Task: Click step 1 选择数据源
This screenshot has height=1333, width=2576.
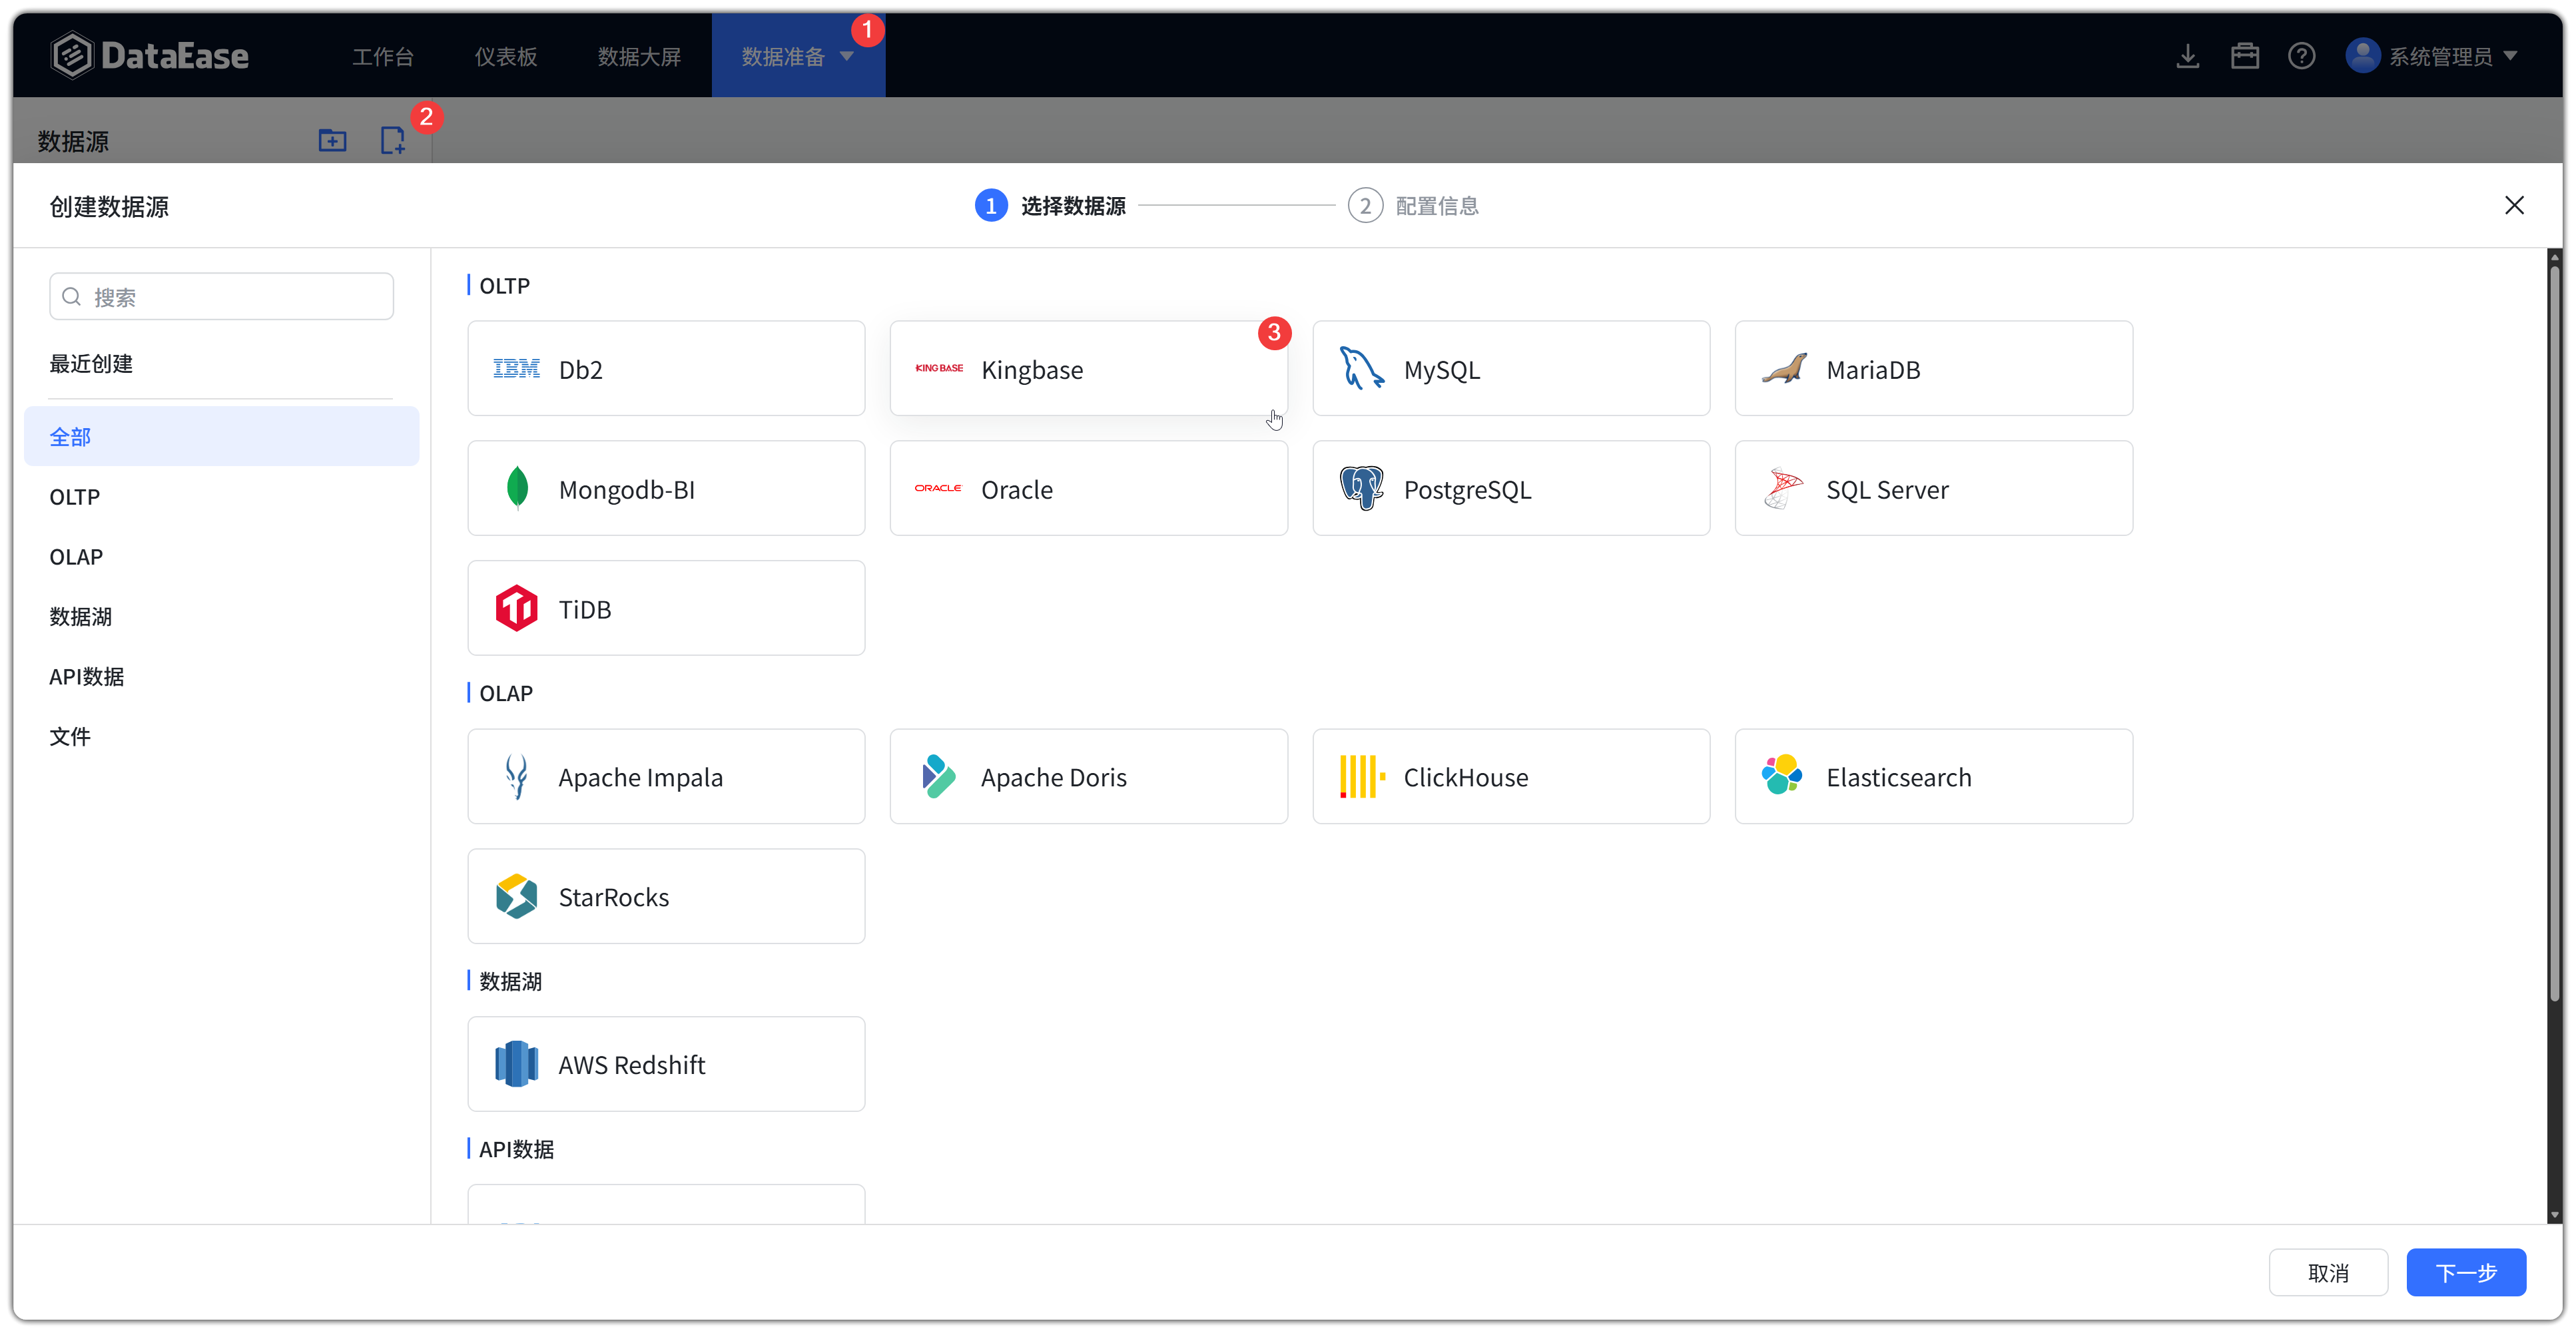Action: [1050, 205]
